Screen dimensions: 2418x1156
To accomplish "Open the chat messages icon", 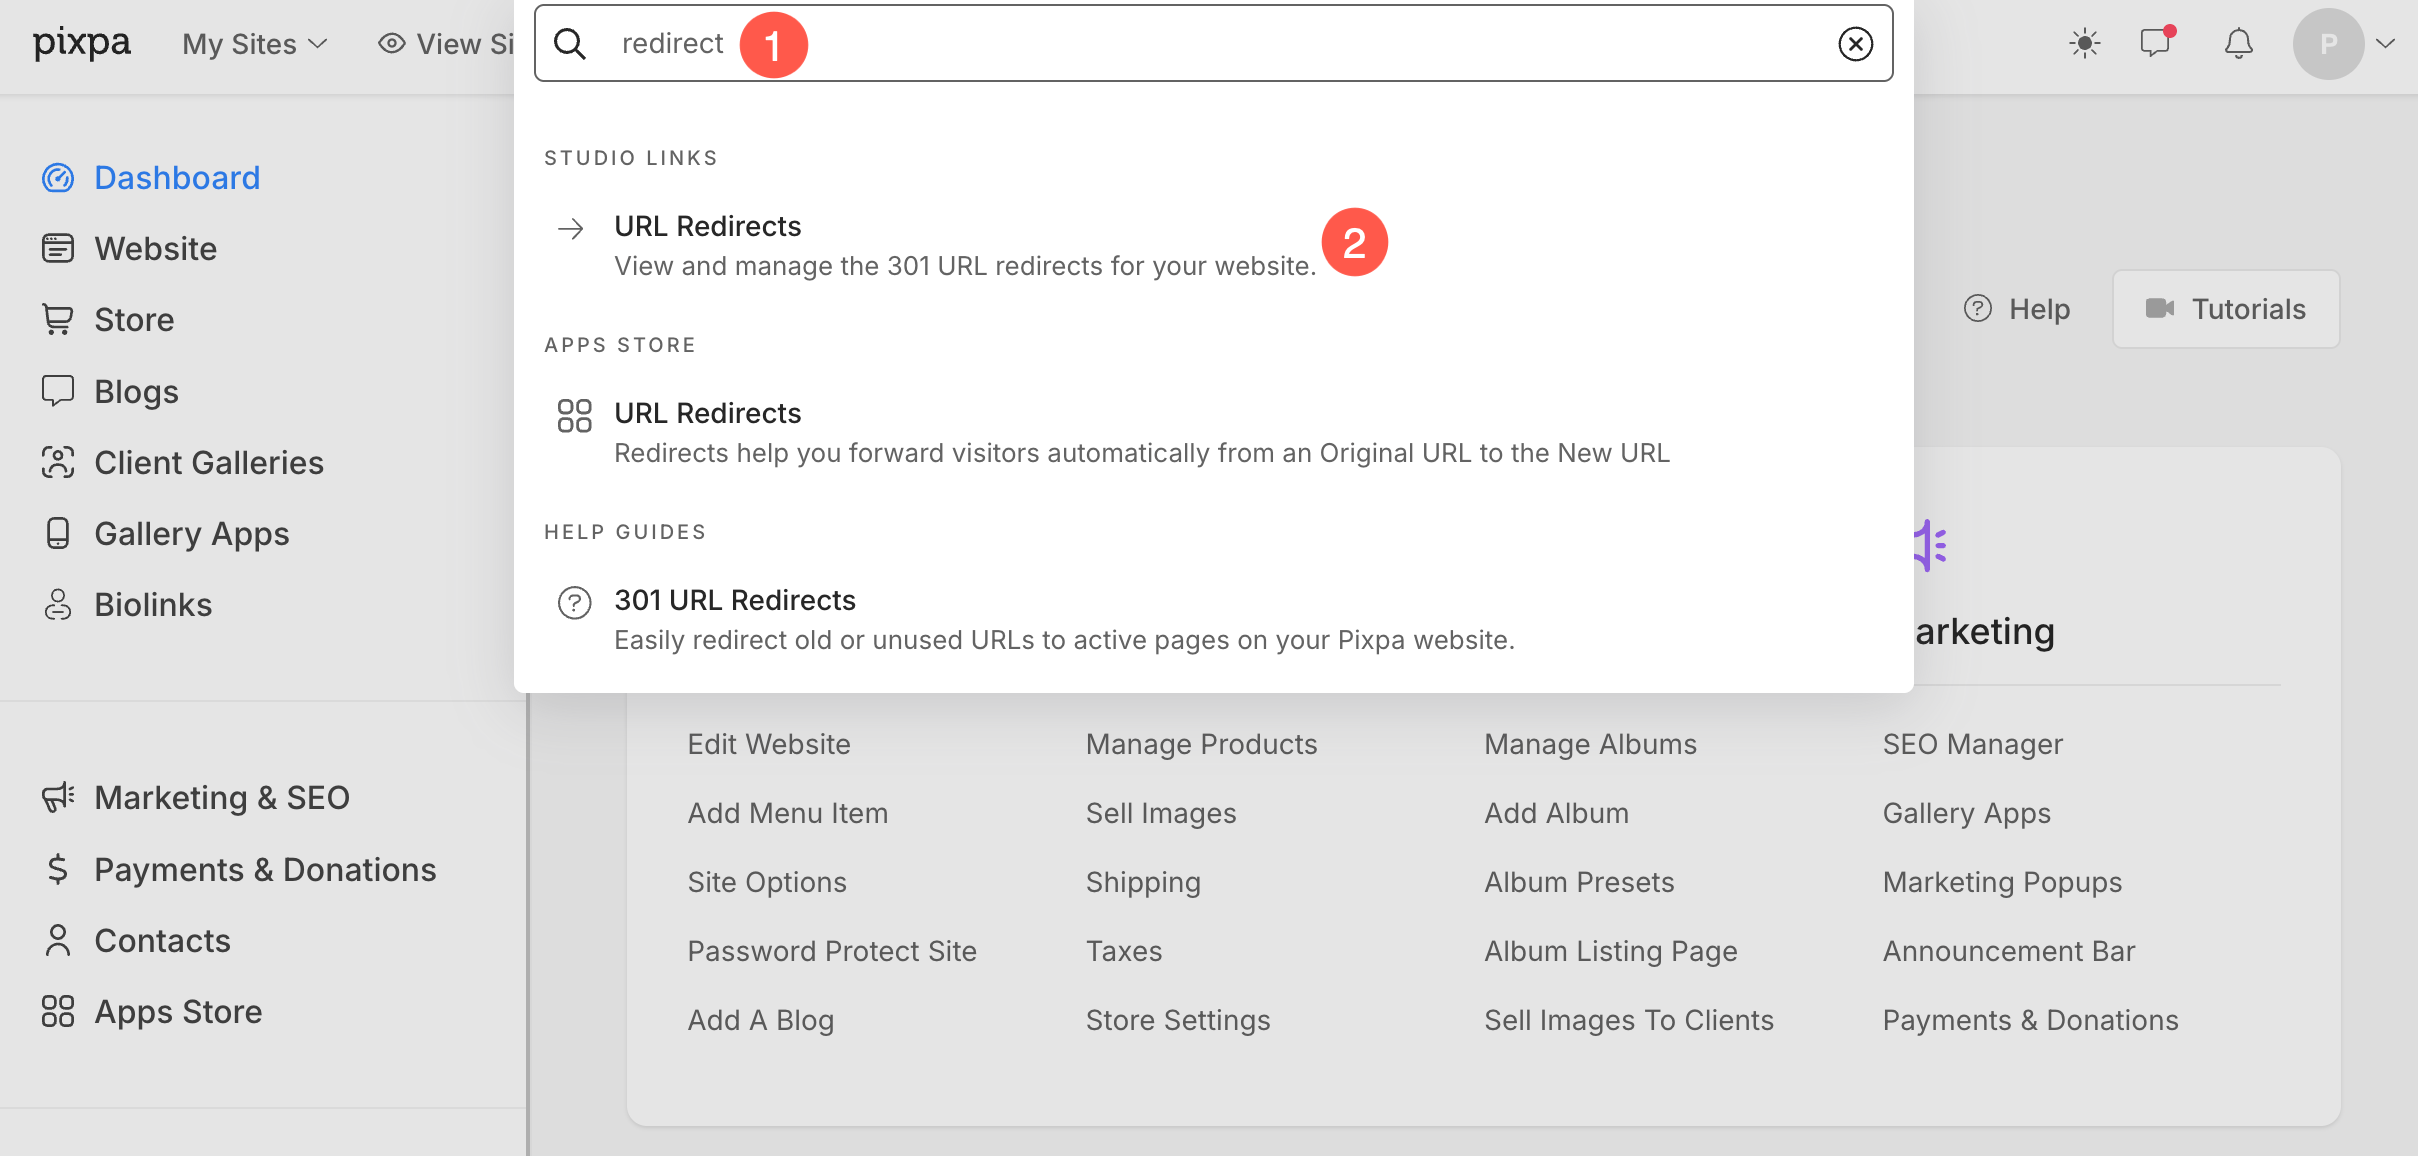I will [2155, 44].
